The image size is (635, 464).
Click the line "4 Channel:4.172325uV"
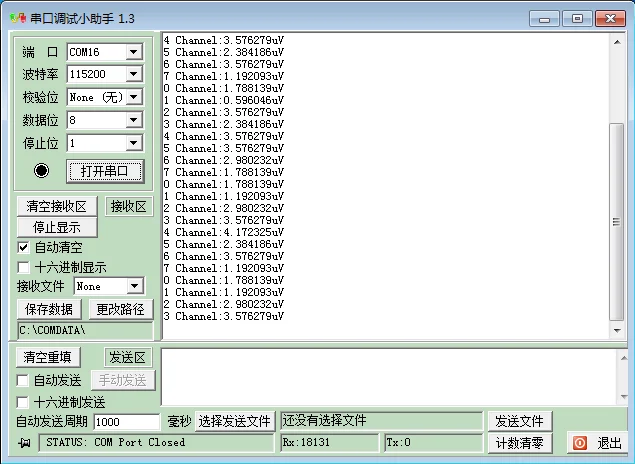(224, 232)
